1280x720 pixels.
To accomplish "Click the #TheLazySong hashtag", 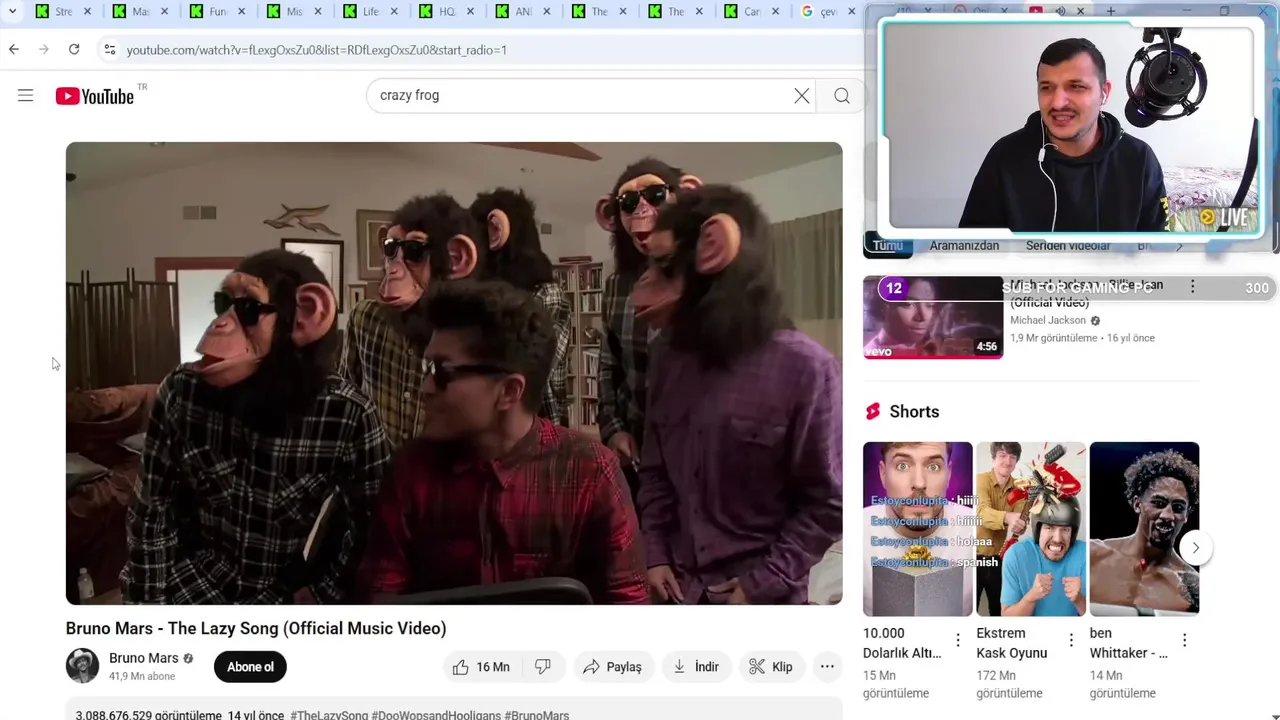I will [x=329, y=715].
